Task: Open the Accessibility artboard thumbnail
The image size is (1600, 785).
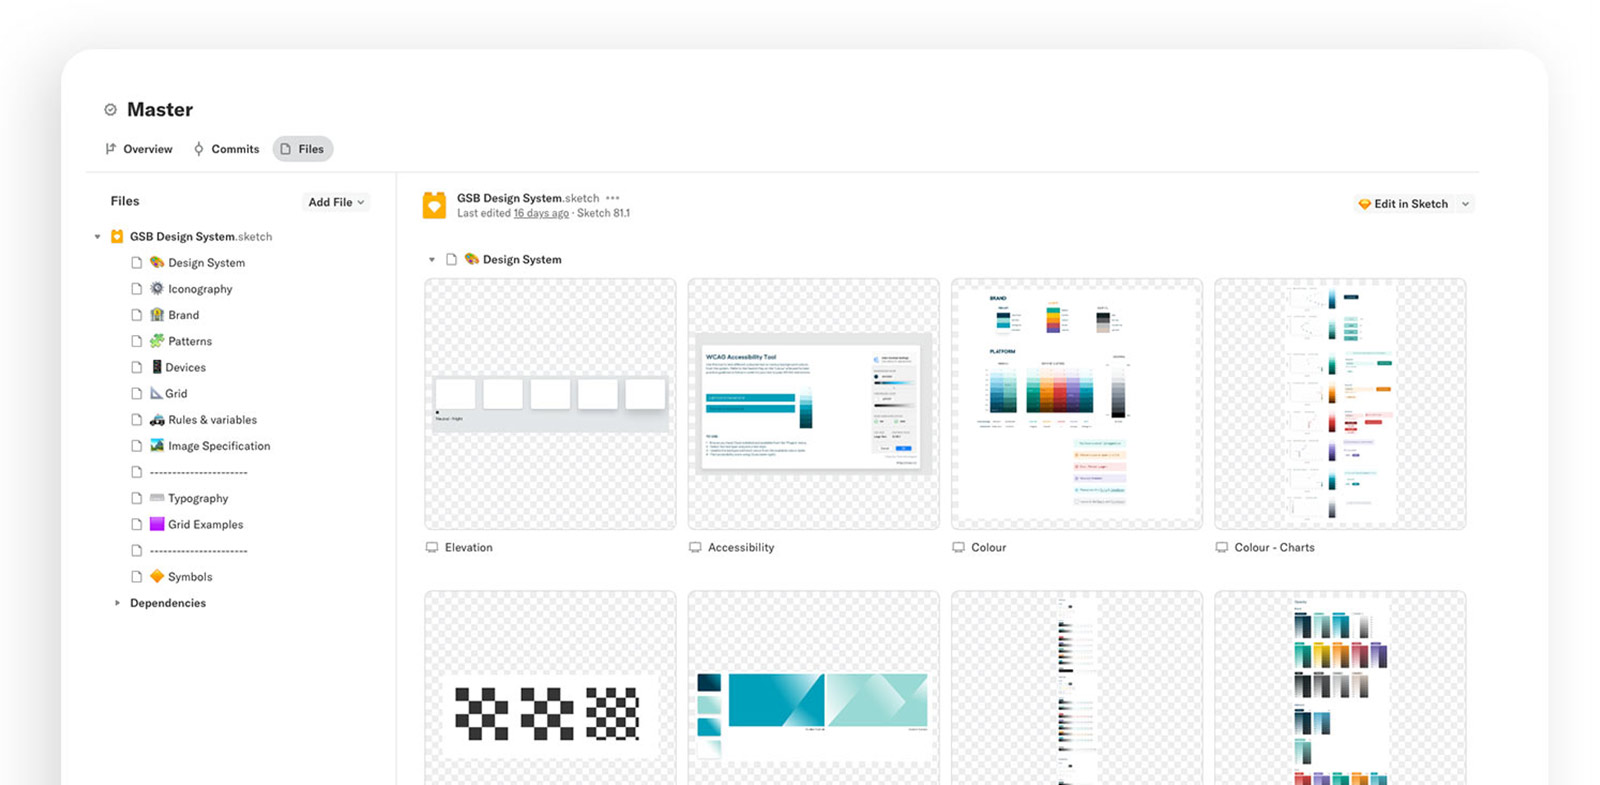Action: pos(814,404)
